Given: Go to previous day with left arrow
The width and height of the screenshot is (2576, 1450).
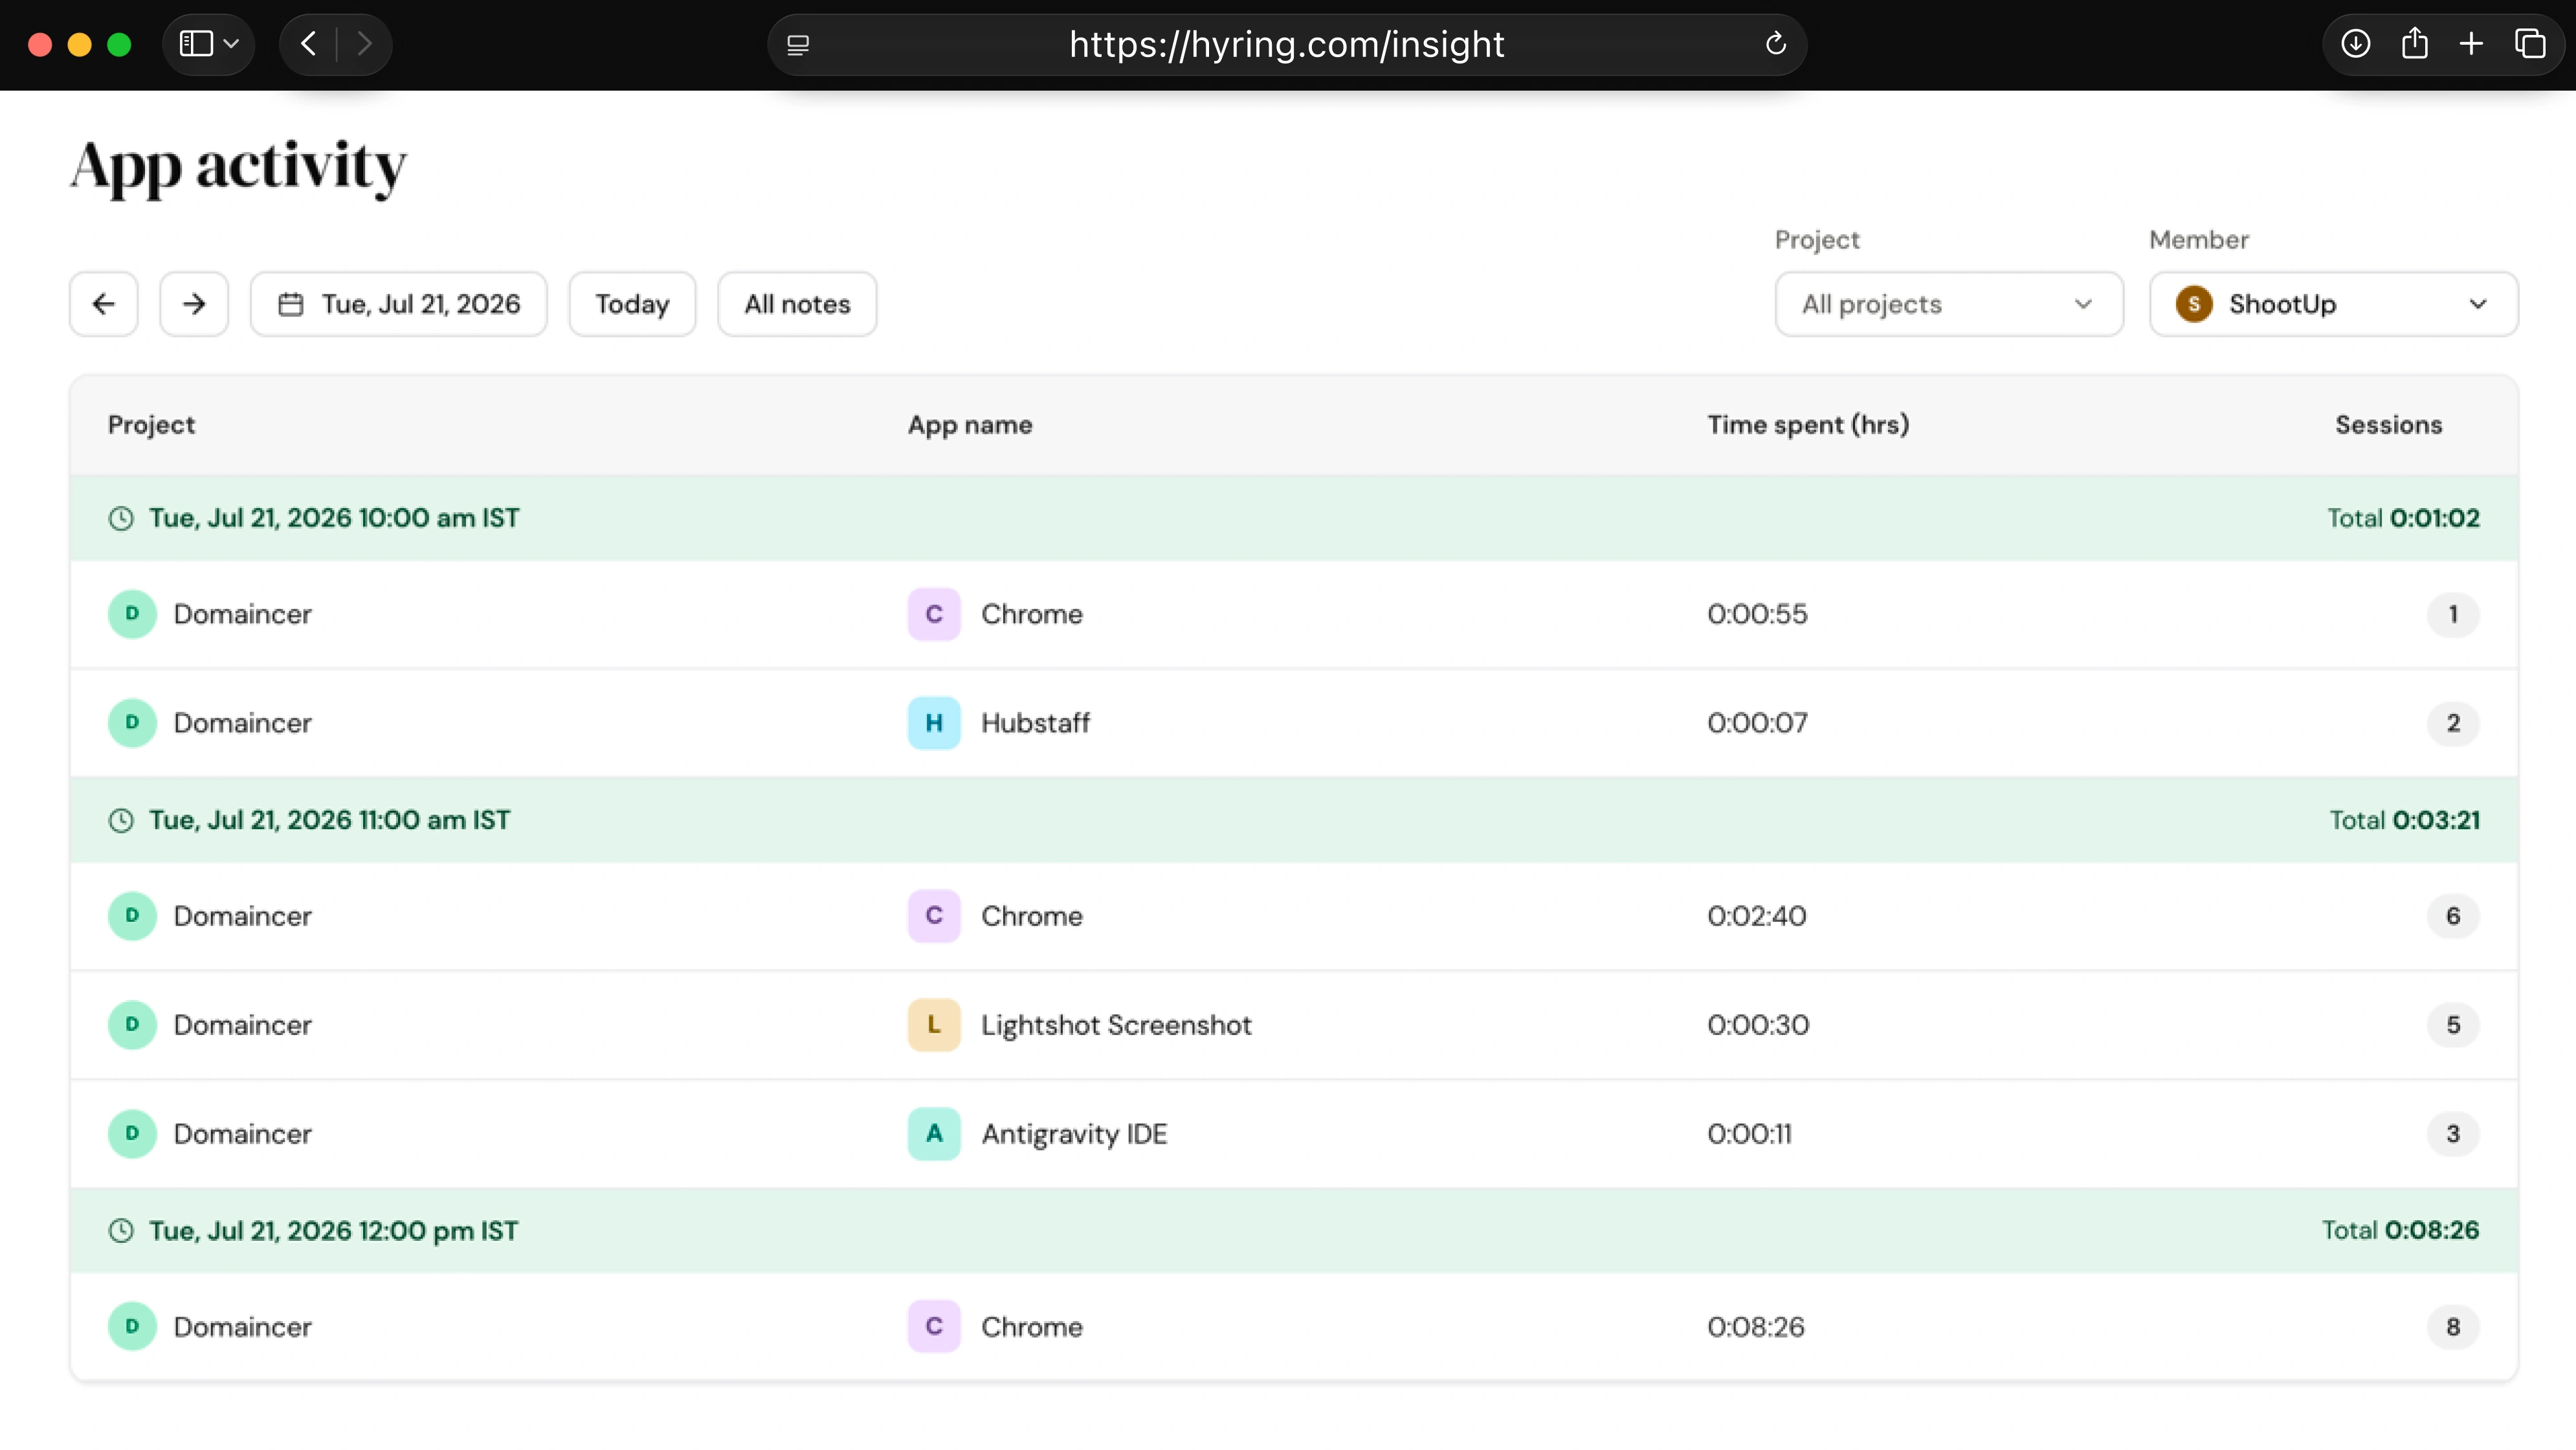Looking at the screenshot, I should click(x=103, y=304).
